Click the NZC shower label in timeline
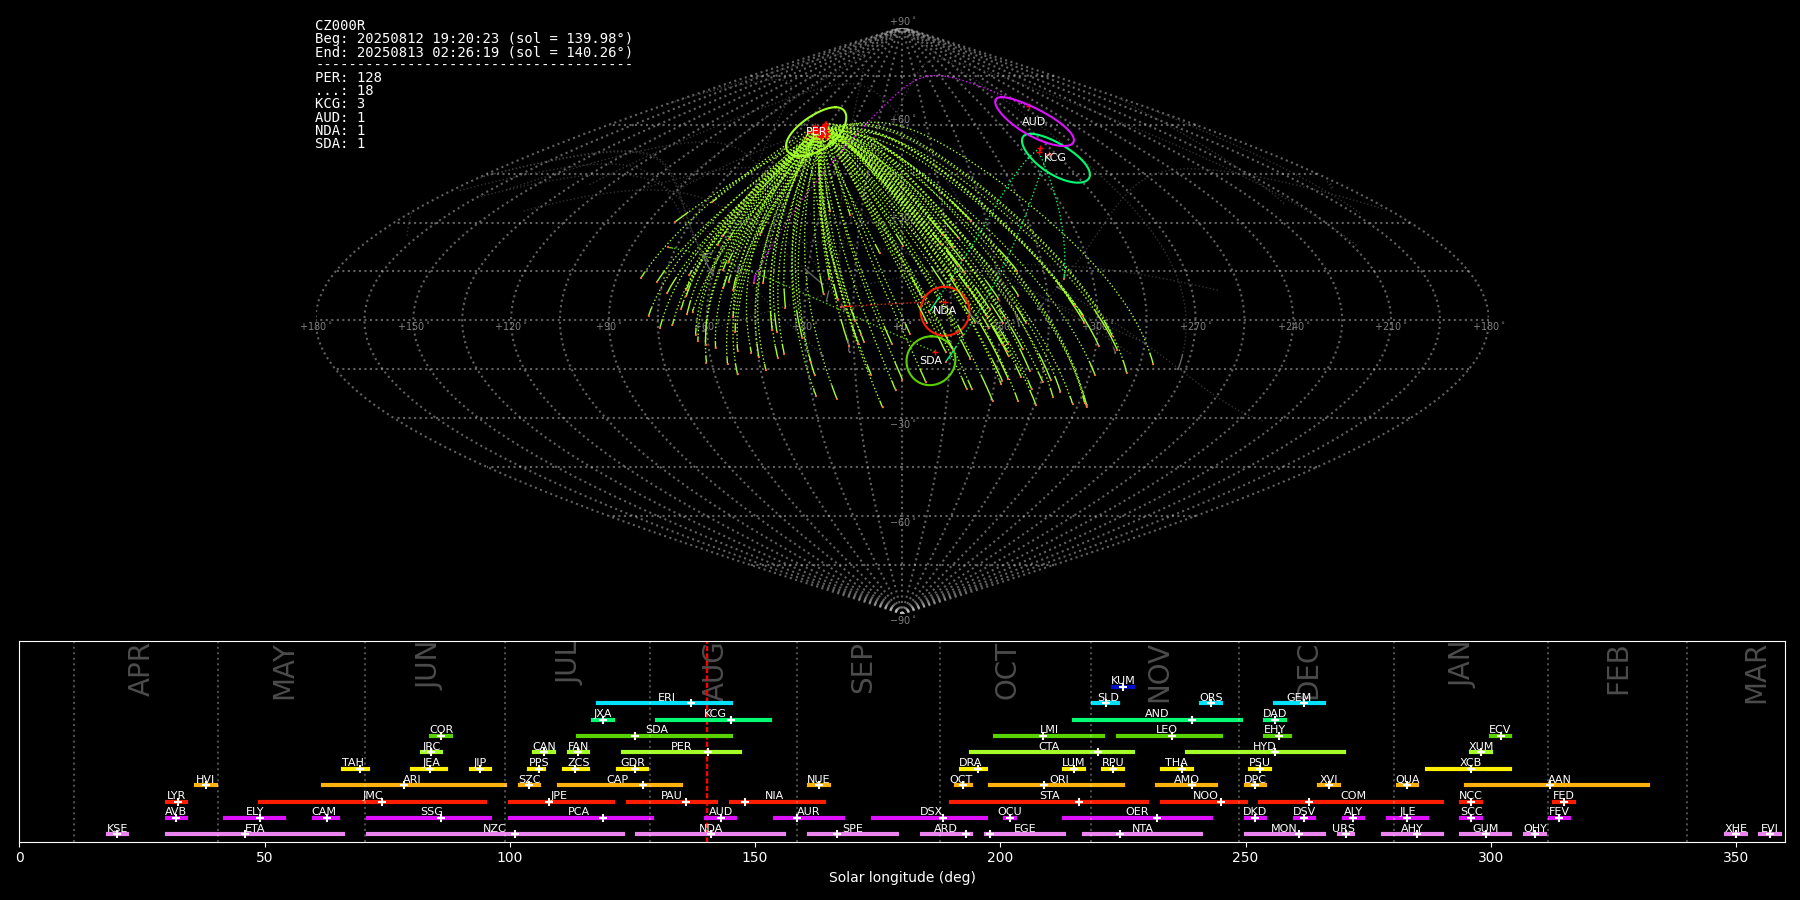 pos(494,829)
